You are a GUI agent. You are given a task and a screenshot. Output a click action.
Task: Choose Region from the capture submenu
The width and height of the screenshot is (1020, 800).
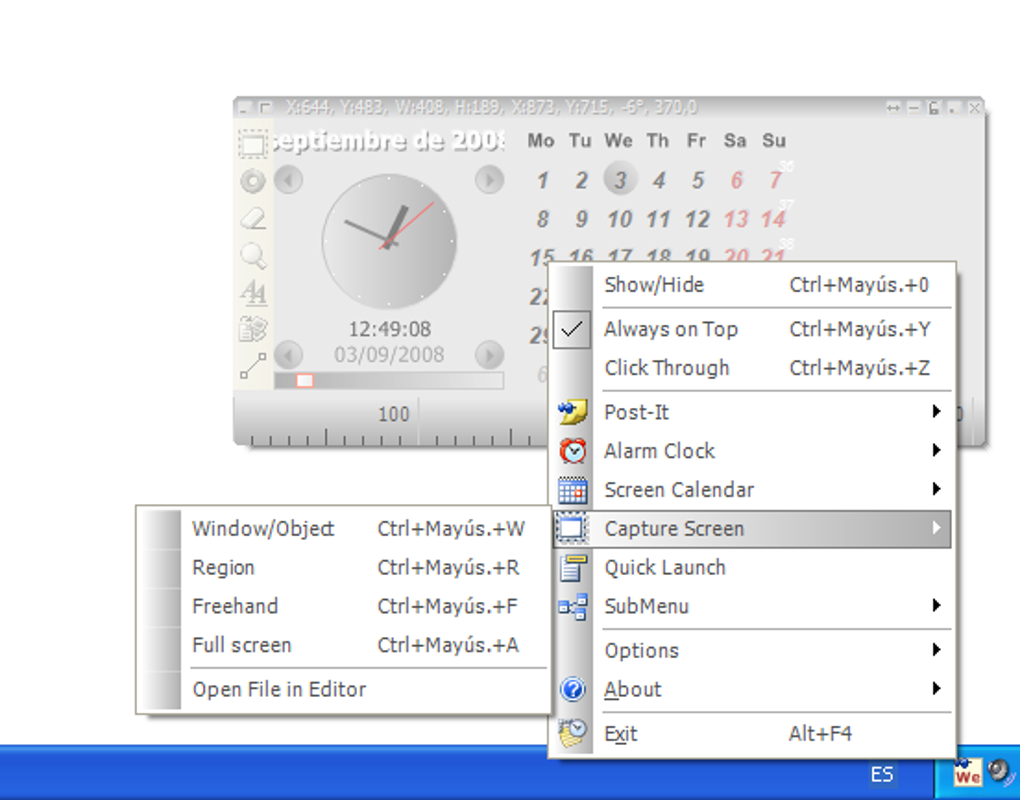223,567
